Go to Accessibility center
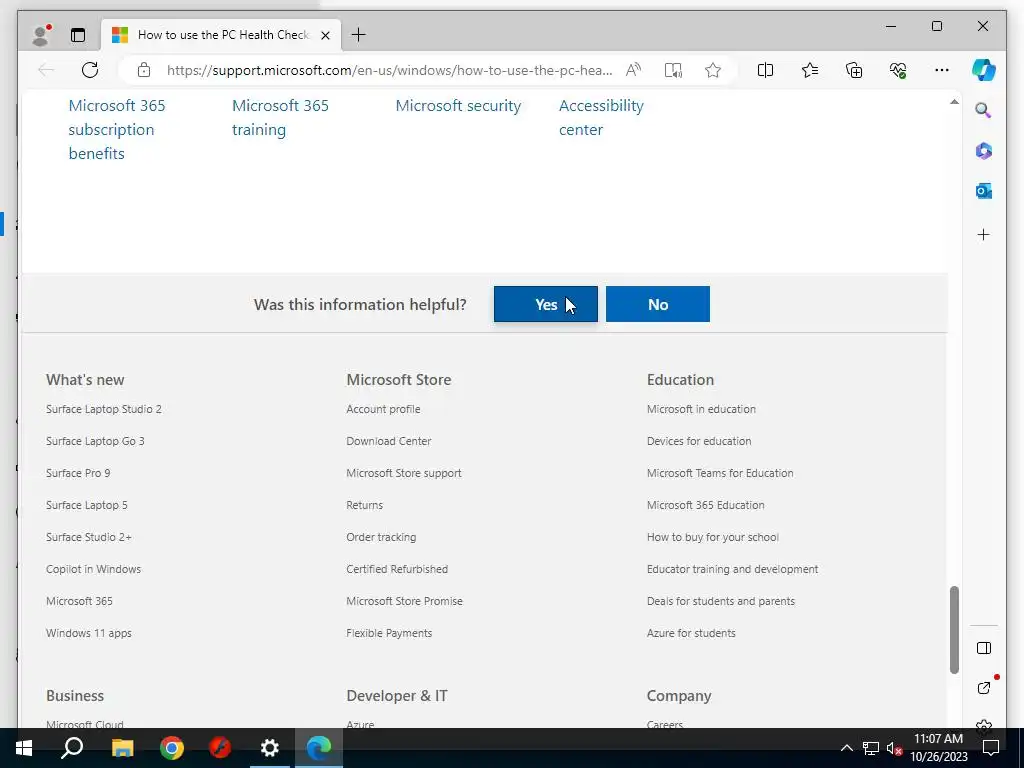Viewport: 1024px width, 768px height. coord(601,118)
